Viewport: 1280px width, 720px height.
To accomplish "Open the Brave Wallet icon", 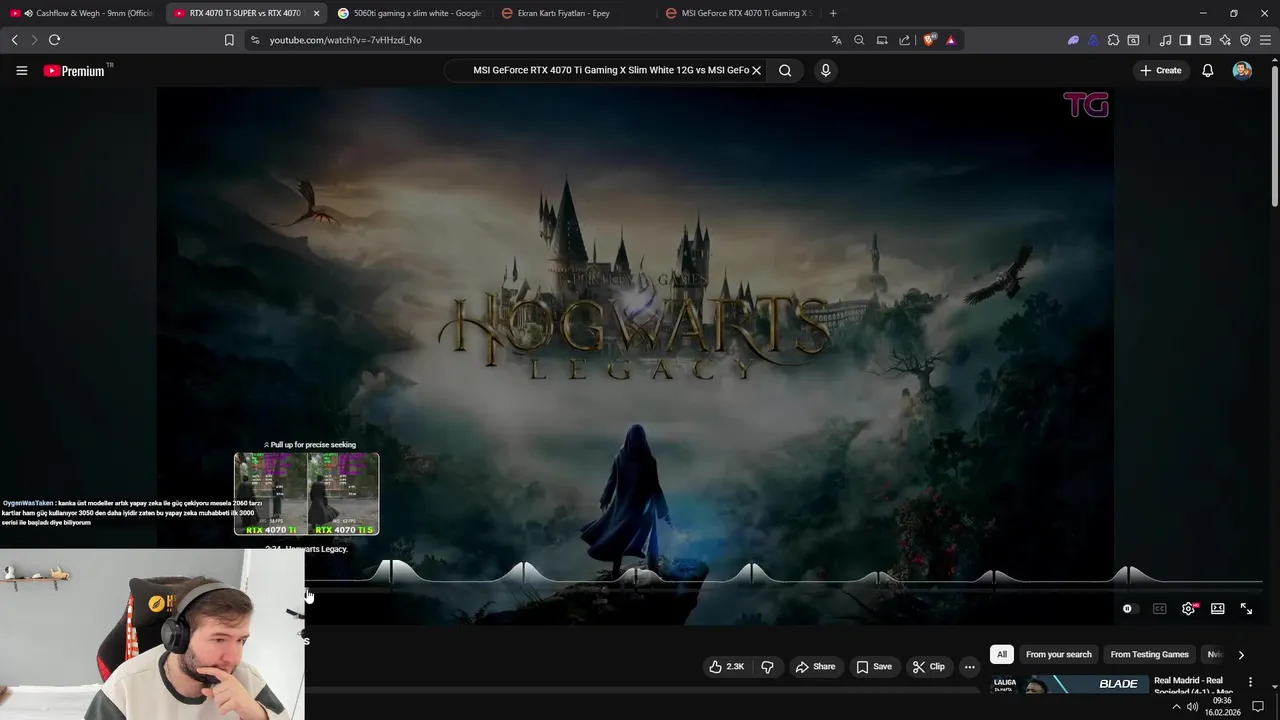I will 1205,40.
